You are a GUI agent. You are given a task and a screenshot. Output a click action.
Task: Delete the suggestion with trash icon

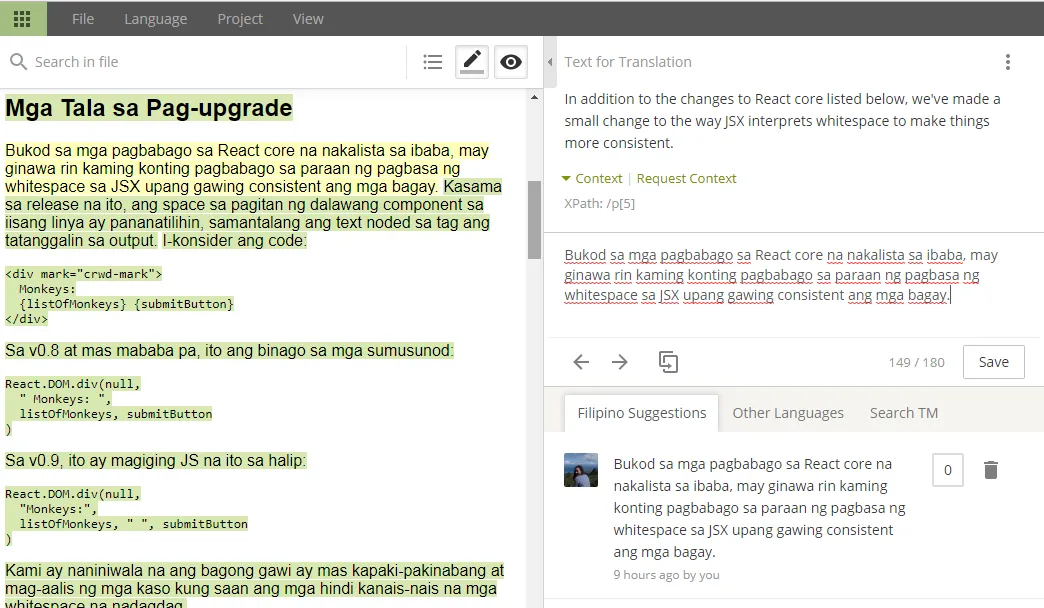pos(991,470)
